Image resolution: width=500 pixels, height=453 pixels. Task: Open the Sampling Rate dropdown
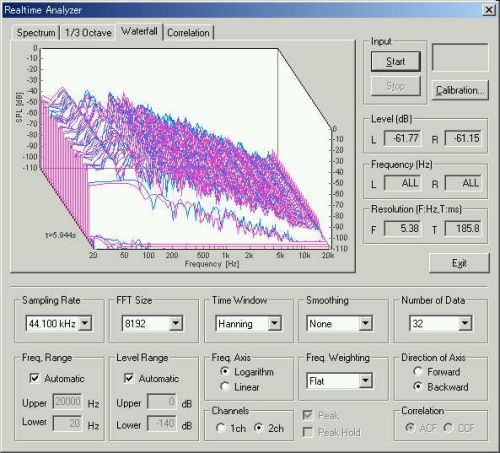85,323
